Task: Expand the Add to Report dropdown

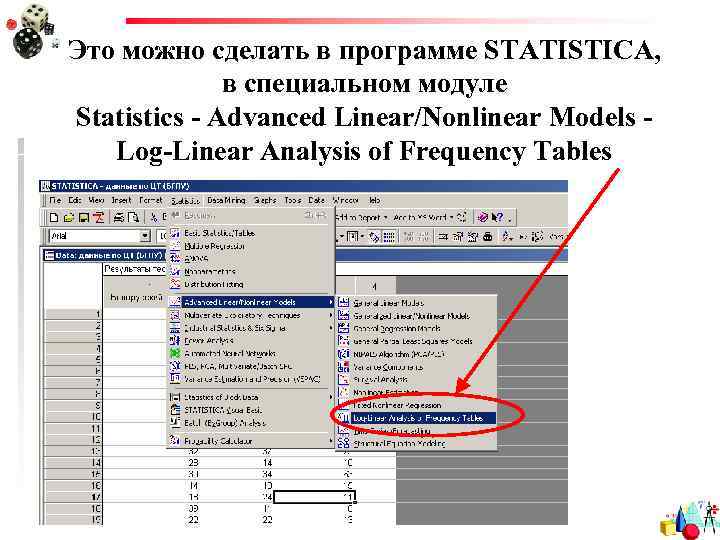Action: click(x=386, y=217)
